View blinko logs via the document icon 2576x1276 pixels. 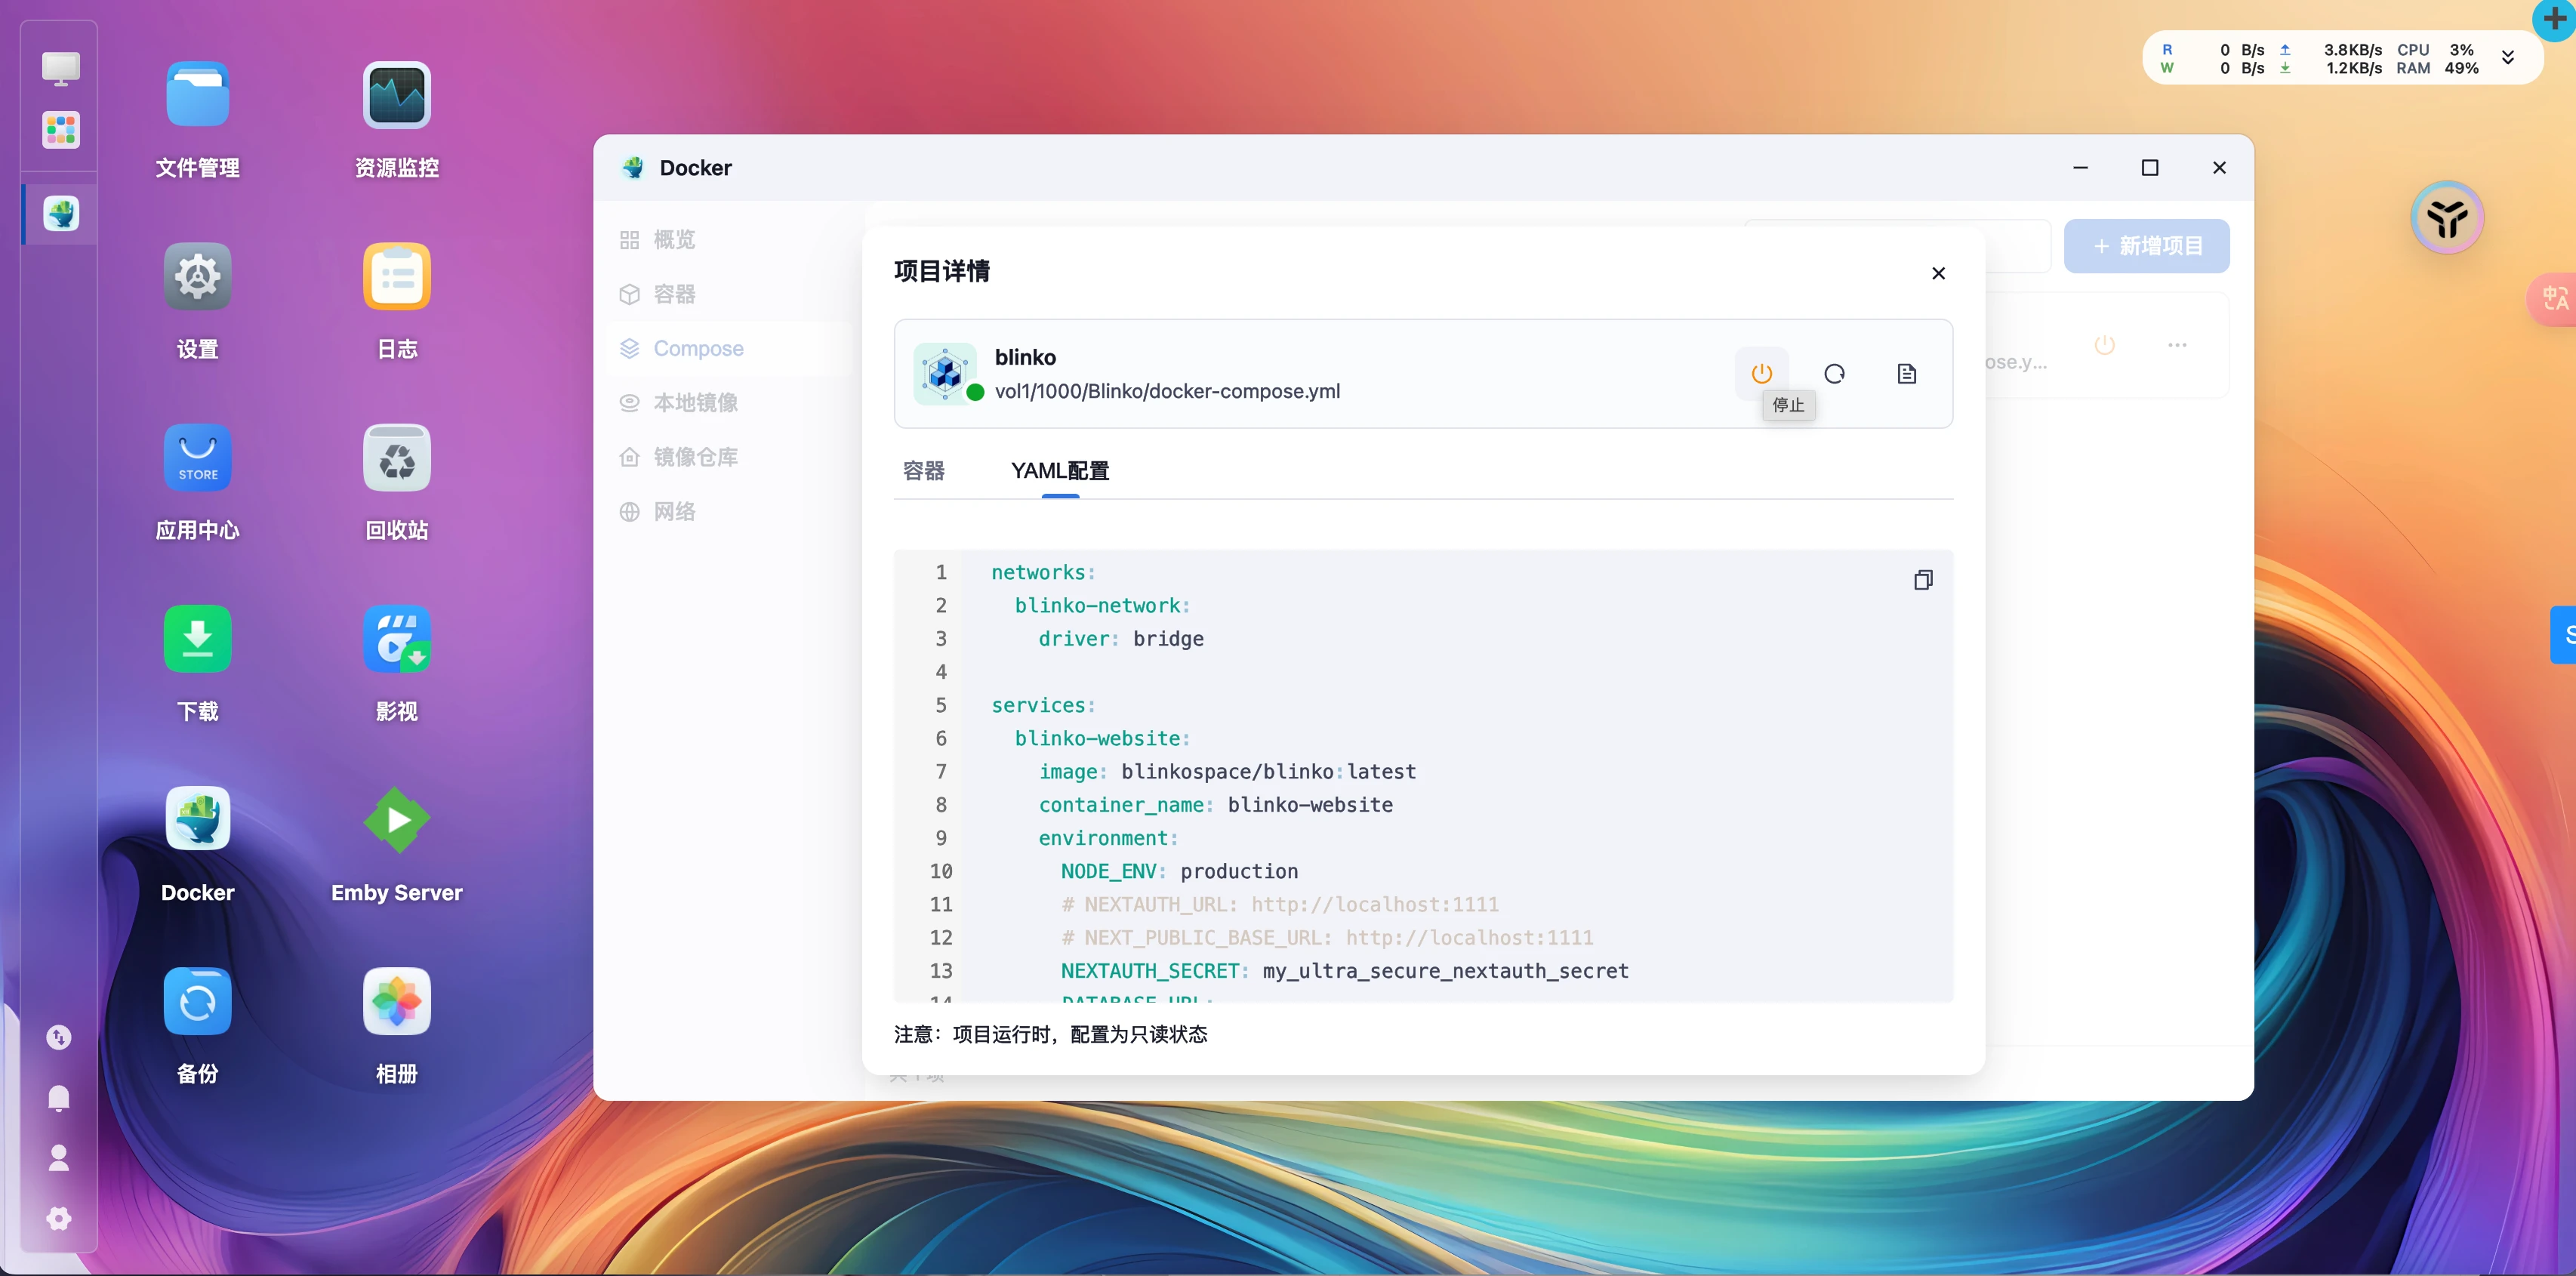click(x=1907, y=373)
